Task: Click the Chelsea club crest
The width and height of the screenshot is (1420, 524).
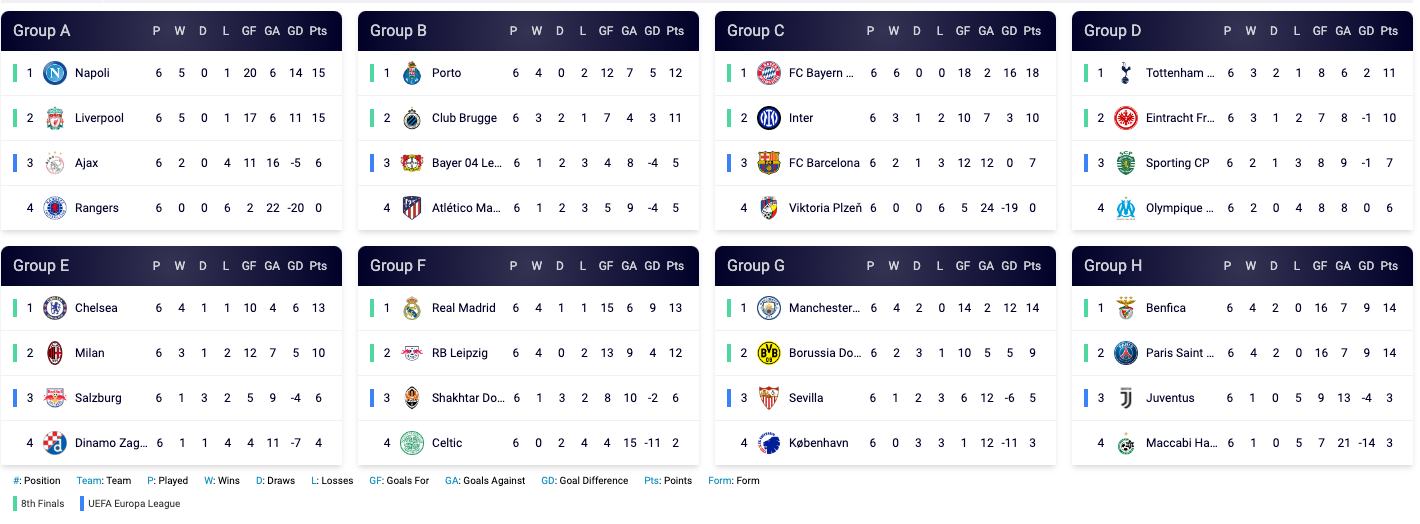Action: pyautogui.click(x=55, y=308)
